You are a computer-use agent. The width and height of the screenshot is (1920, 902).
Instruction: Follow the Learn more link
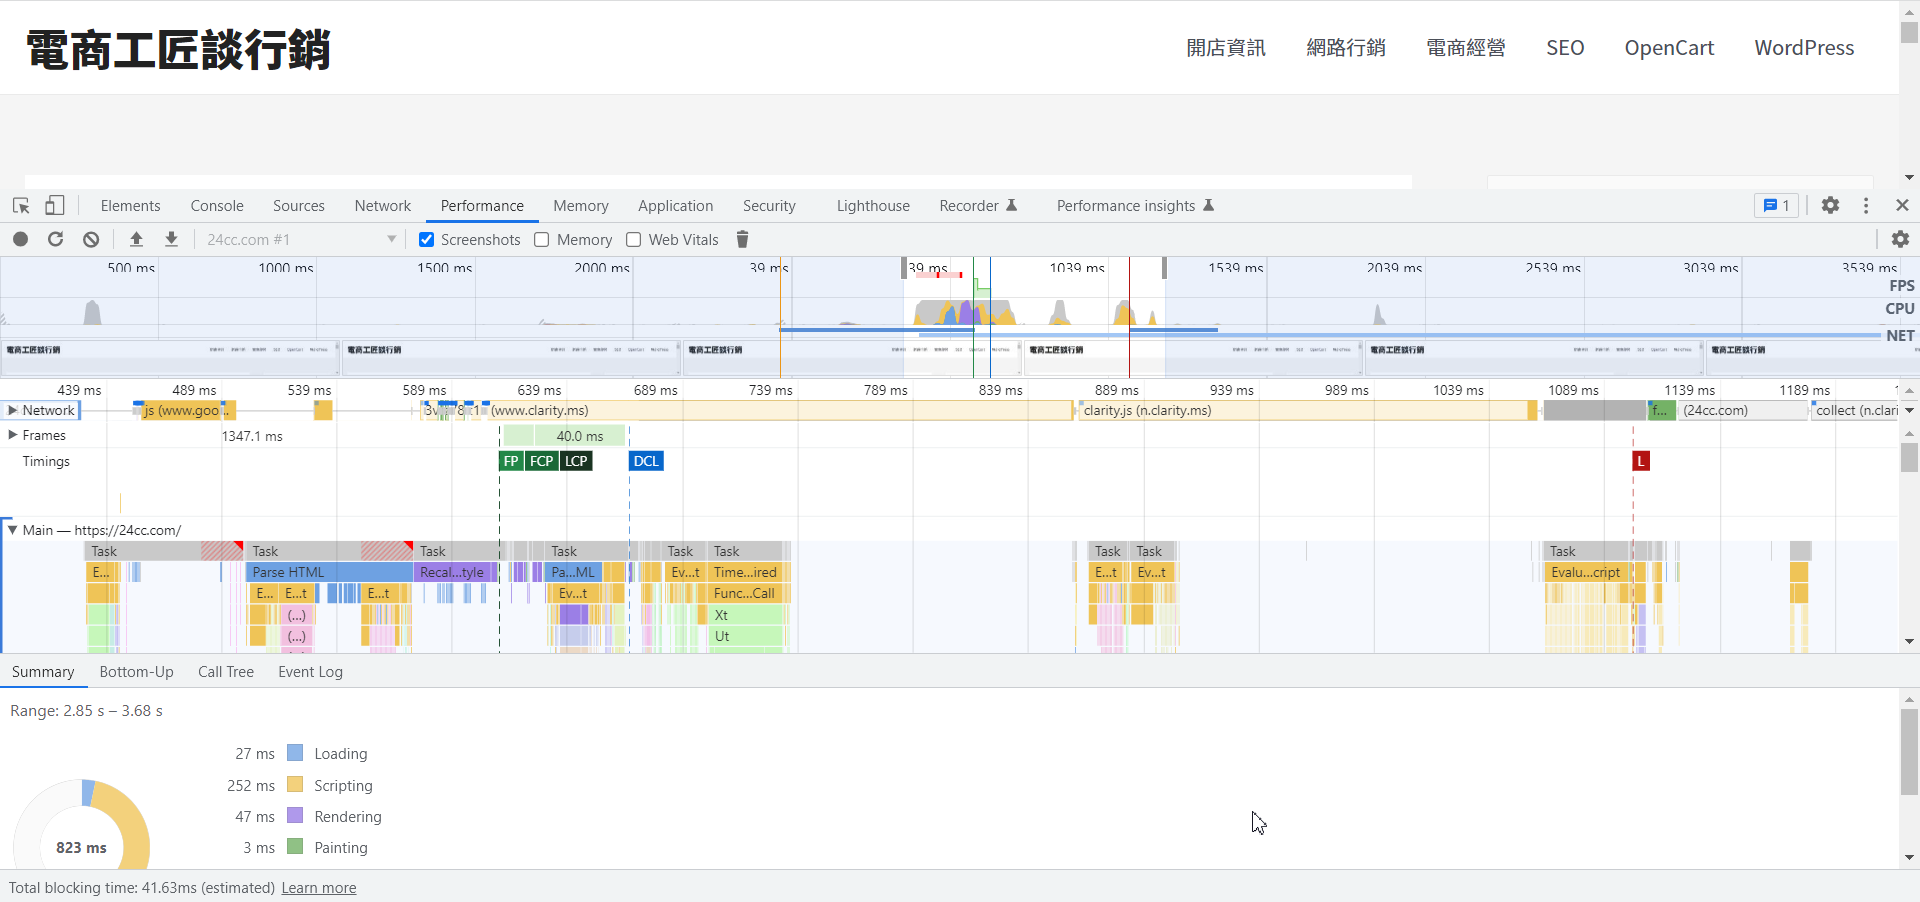coord(319,888)
